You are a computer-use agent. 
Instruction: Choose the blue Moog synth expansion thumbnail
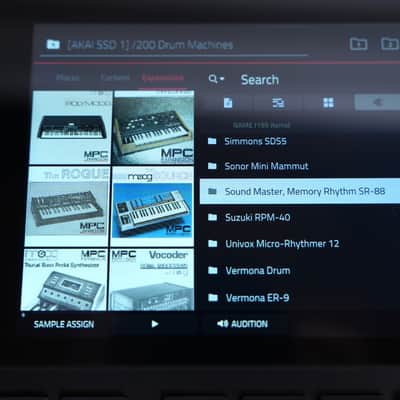coord(152,206)
